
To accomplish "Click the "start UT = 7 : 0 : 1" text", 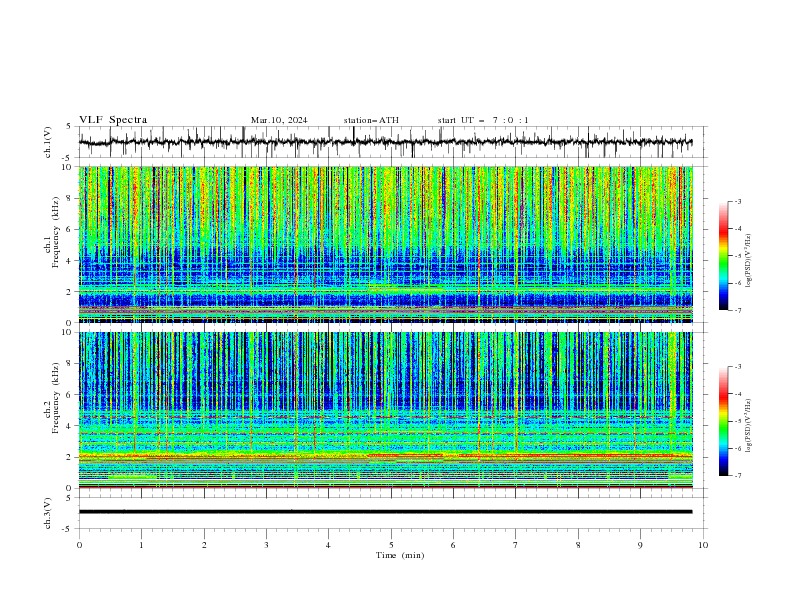I will (483, 120).
